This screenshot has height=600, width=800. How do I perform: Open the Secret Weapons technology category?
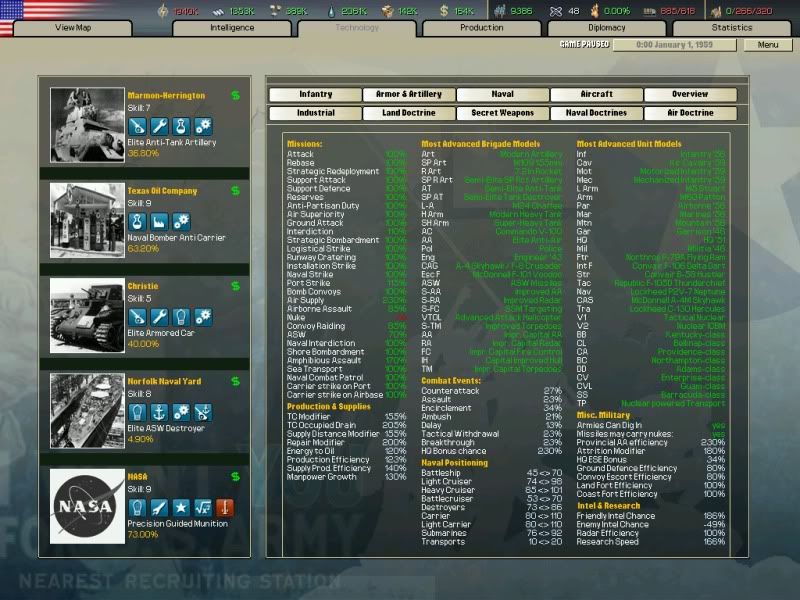501,113
